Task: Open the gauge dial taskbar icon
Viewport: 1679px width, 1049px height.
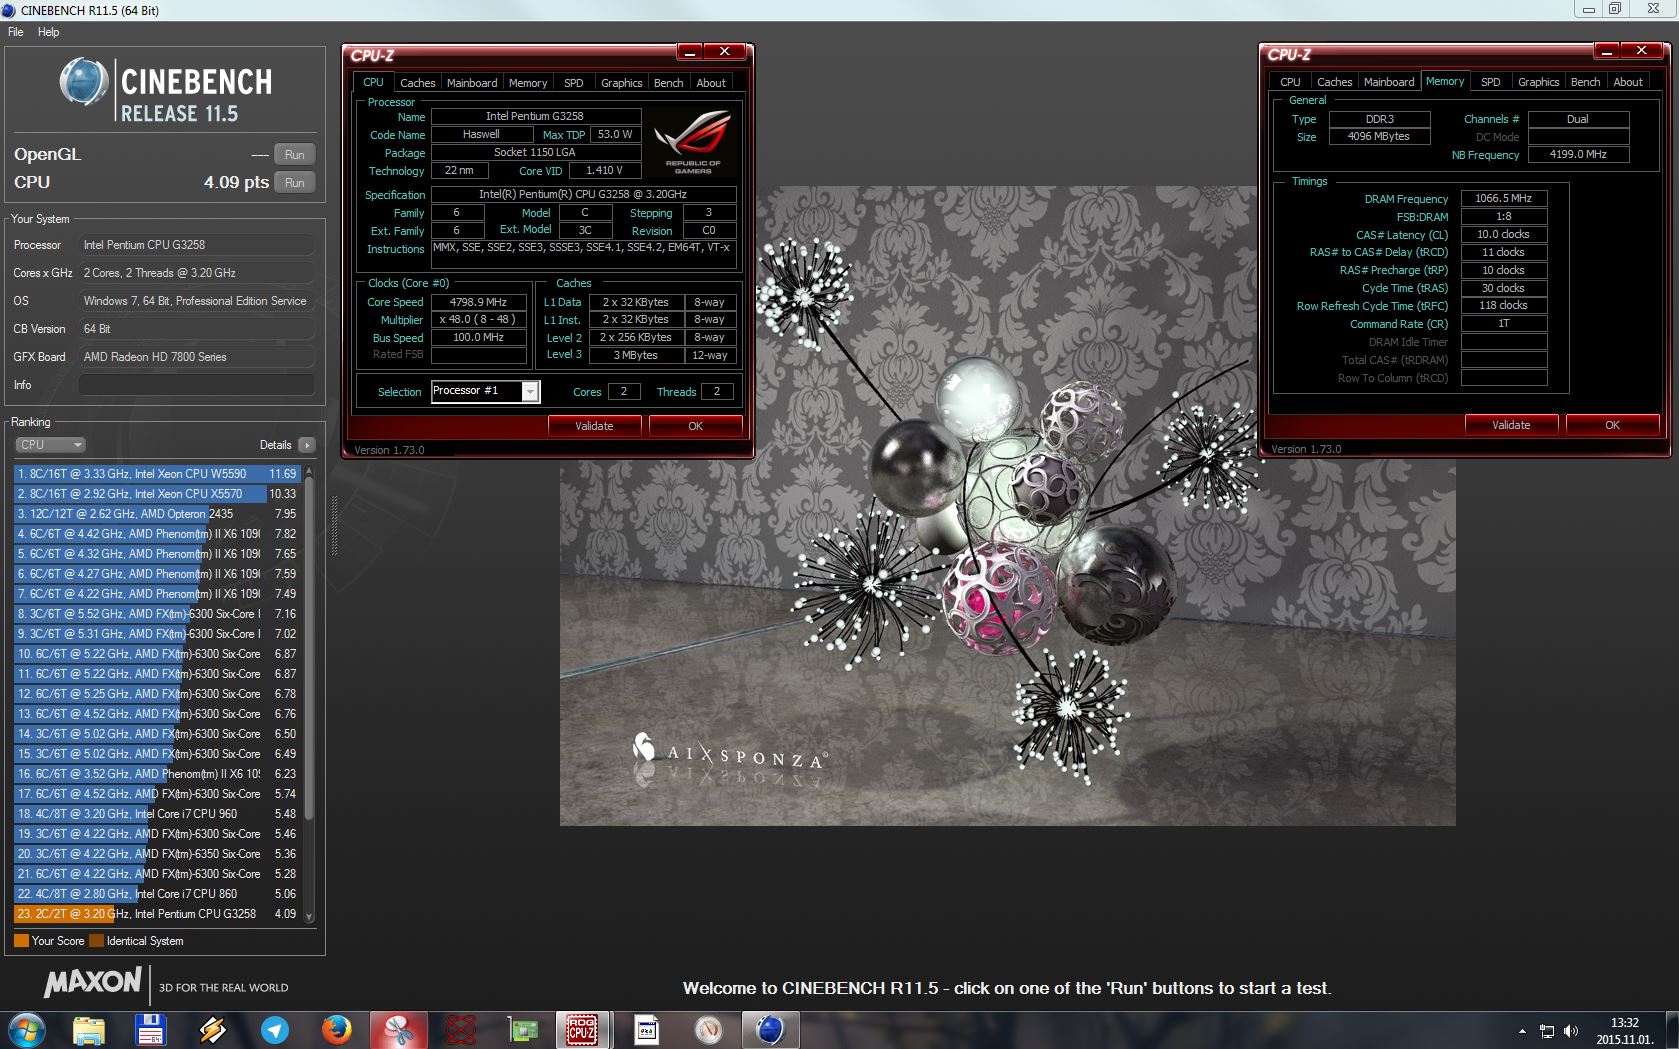Action: 708,1029
